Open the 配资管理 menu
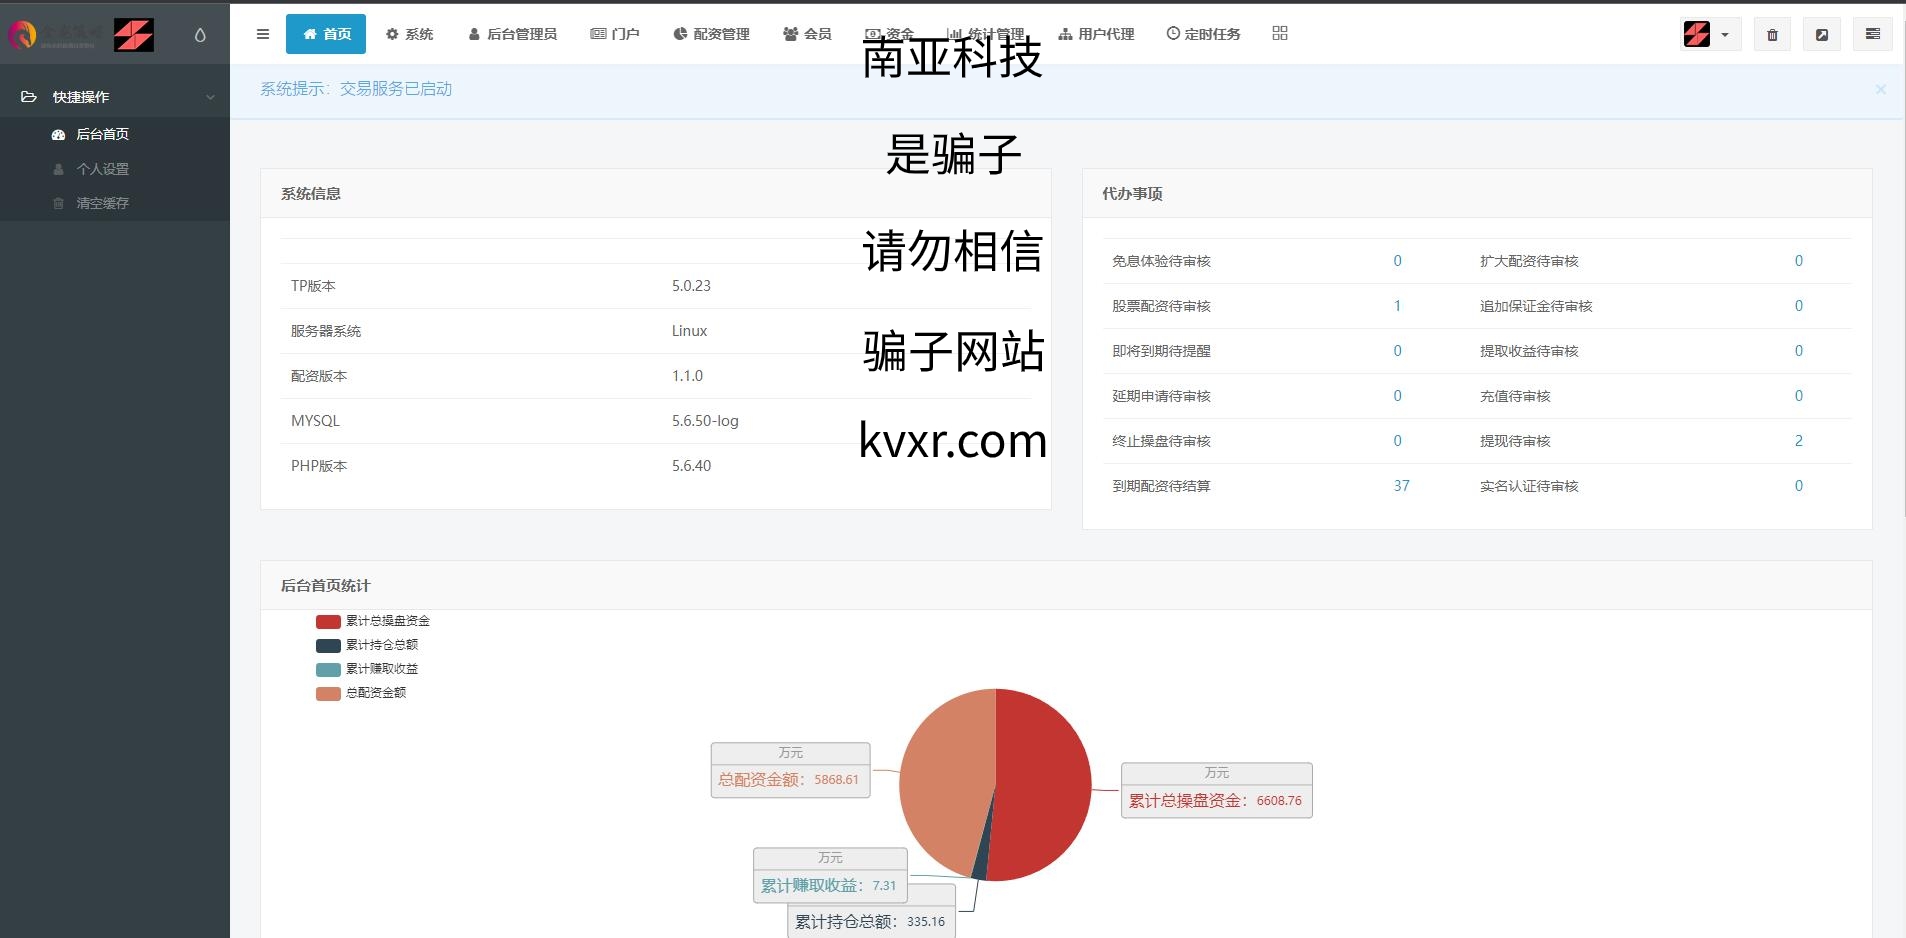Viewport: 1906px width, 938px height. 711,34
